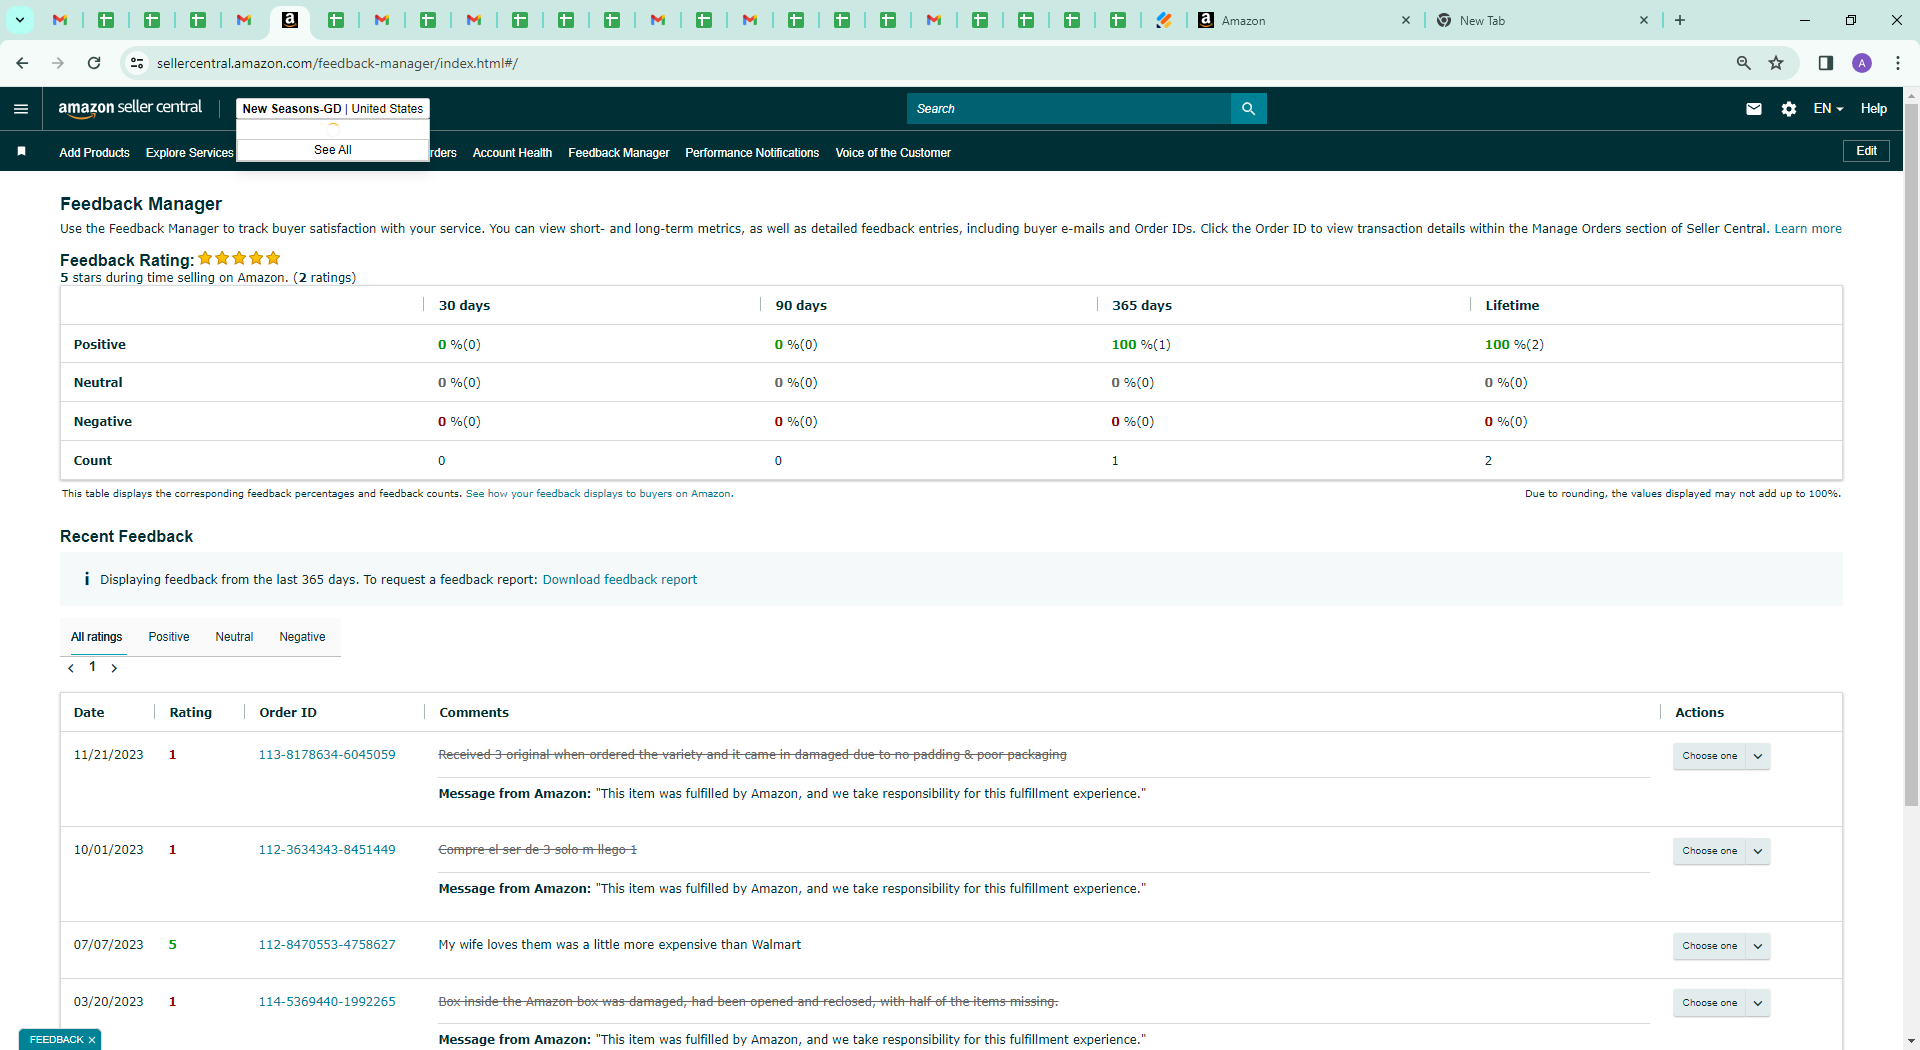
Task: Open Choose one dropdown for 11/21/2023 feedback
Action: pos(1721,756)
